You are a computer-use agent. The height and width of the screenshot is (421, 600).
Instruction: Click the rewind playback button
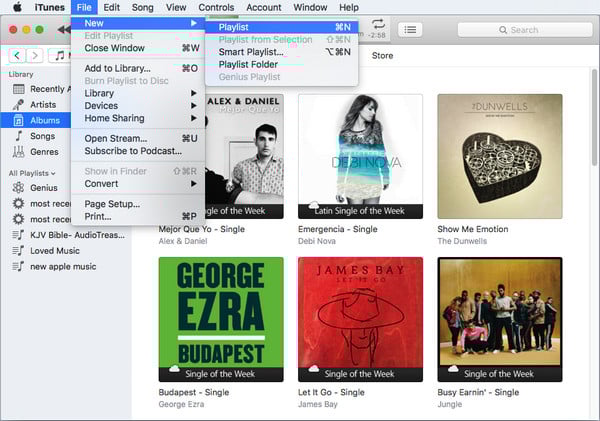click(64, 29)
